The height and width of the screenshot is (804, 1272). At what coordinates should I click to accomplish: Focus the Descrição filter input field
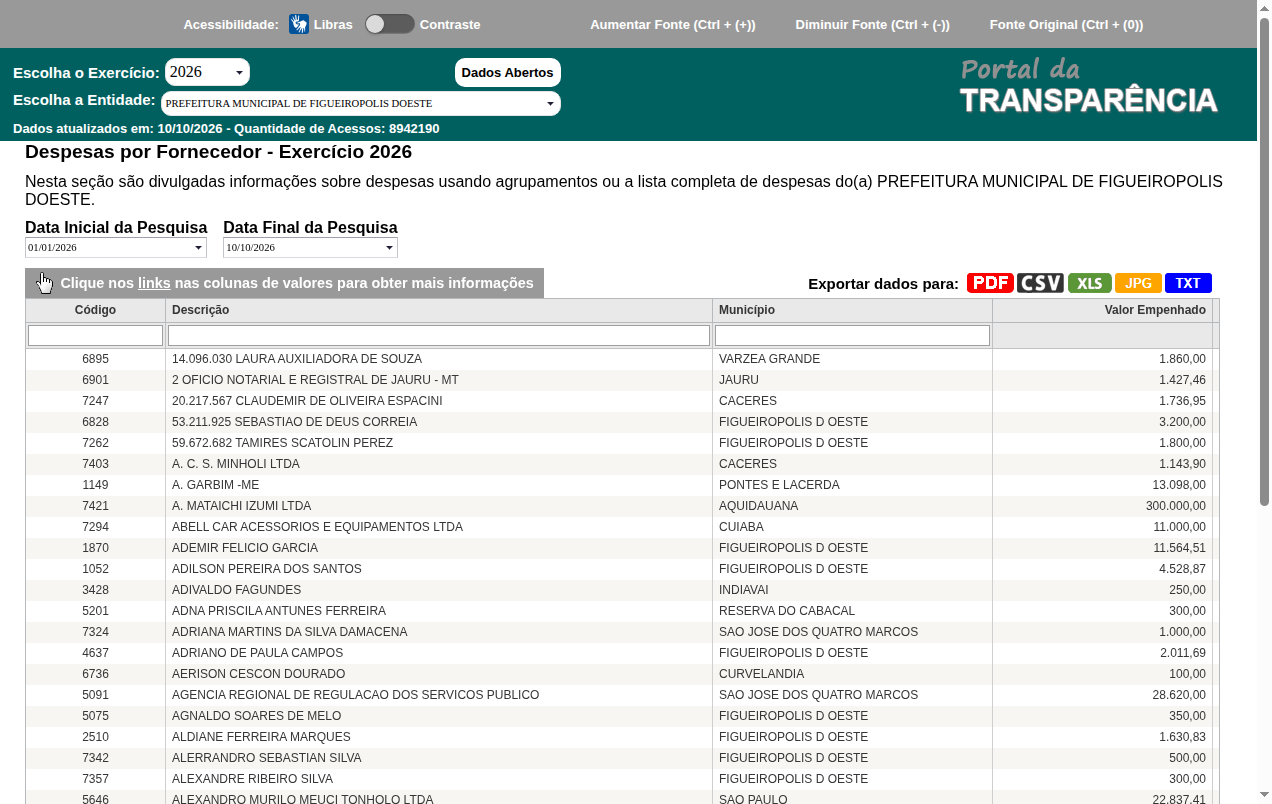(439, 335)
